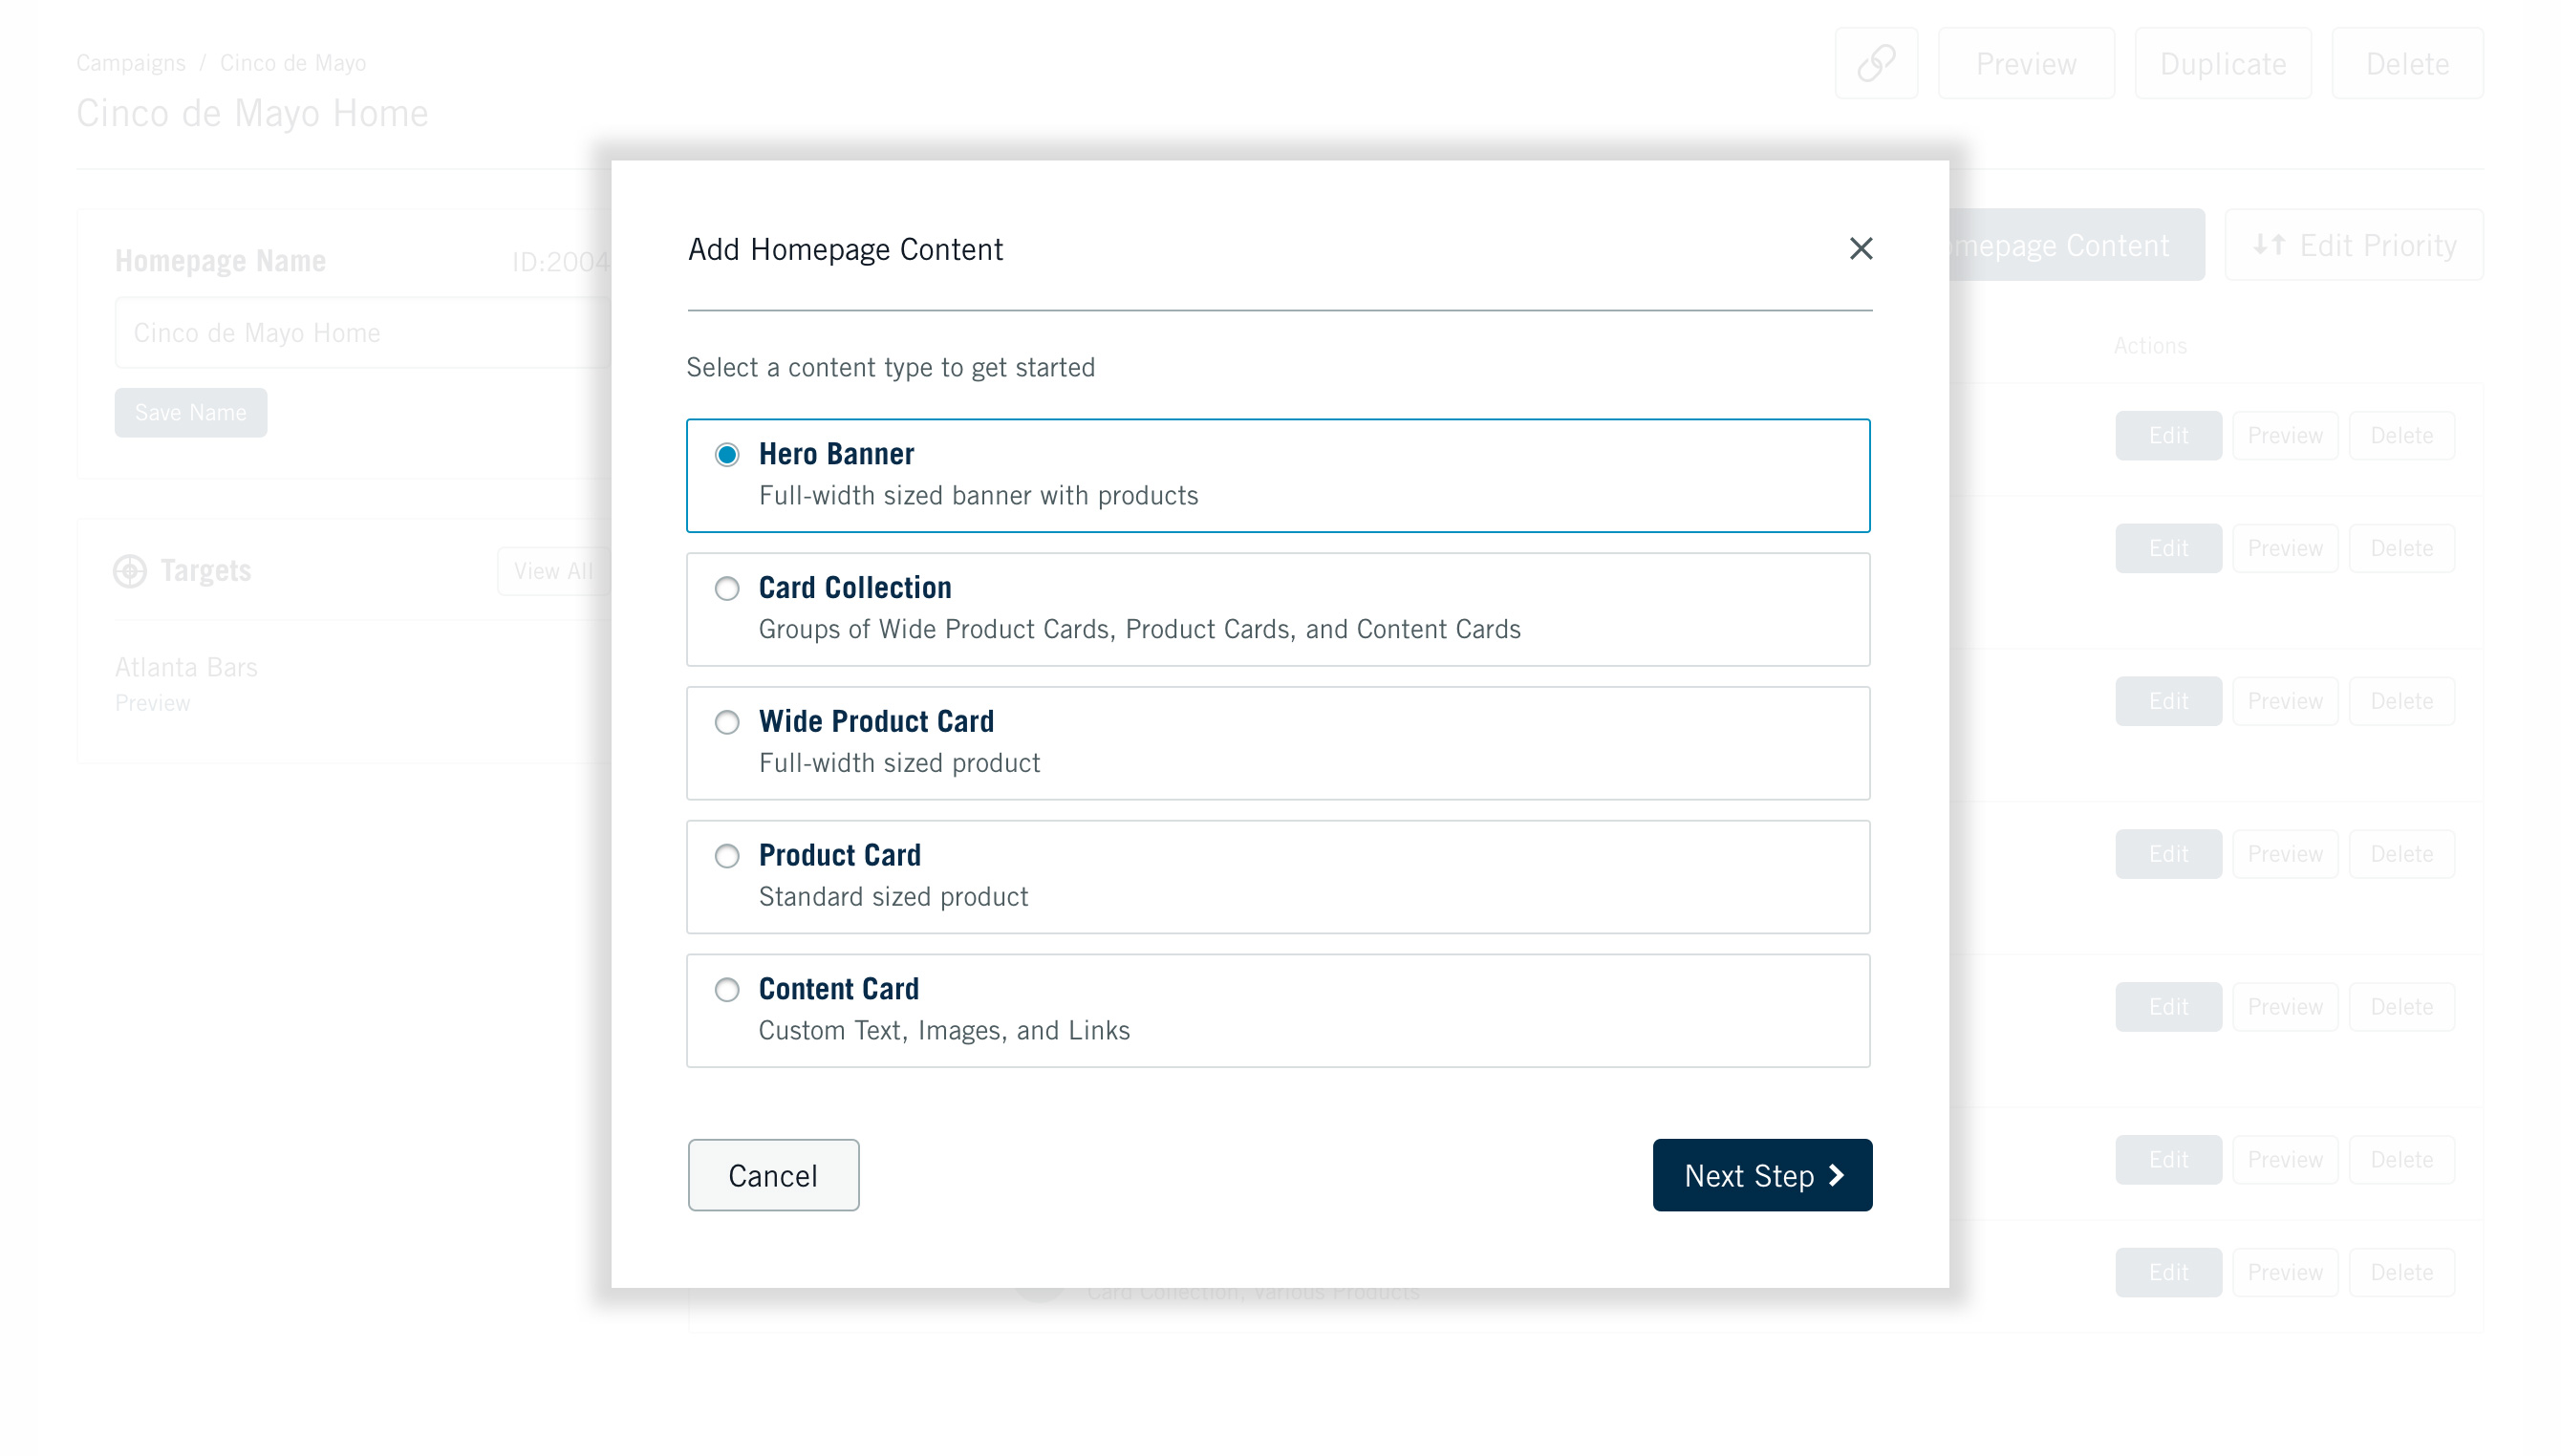This screenshot has width=2561, height=1456.
Task: Click the Preview button in header
Action: pyautogui.click(x=2026, y=63)
